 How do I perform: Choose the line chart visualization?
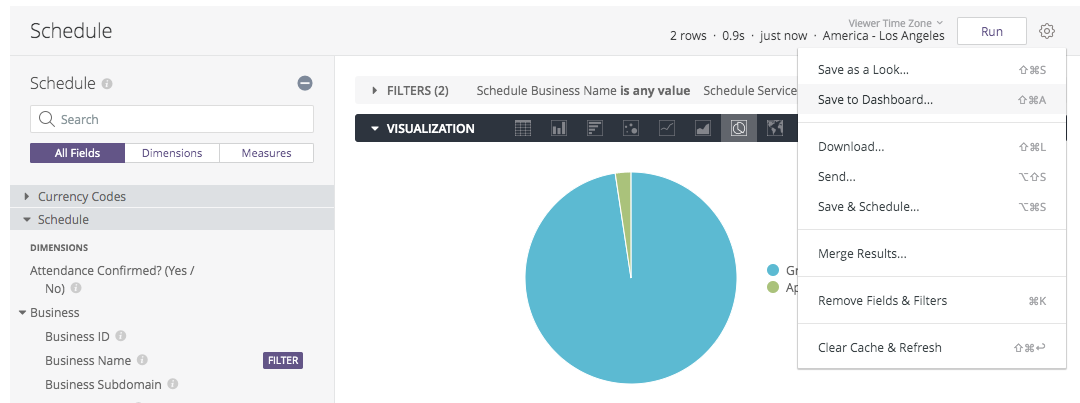click(666, 128)
